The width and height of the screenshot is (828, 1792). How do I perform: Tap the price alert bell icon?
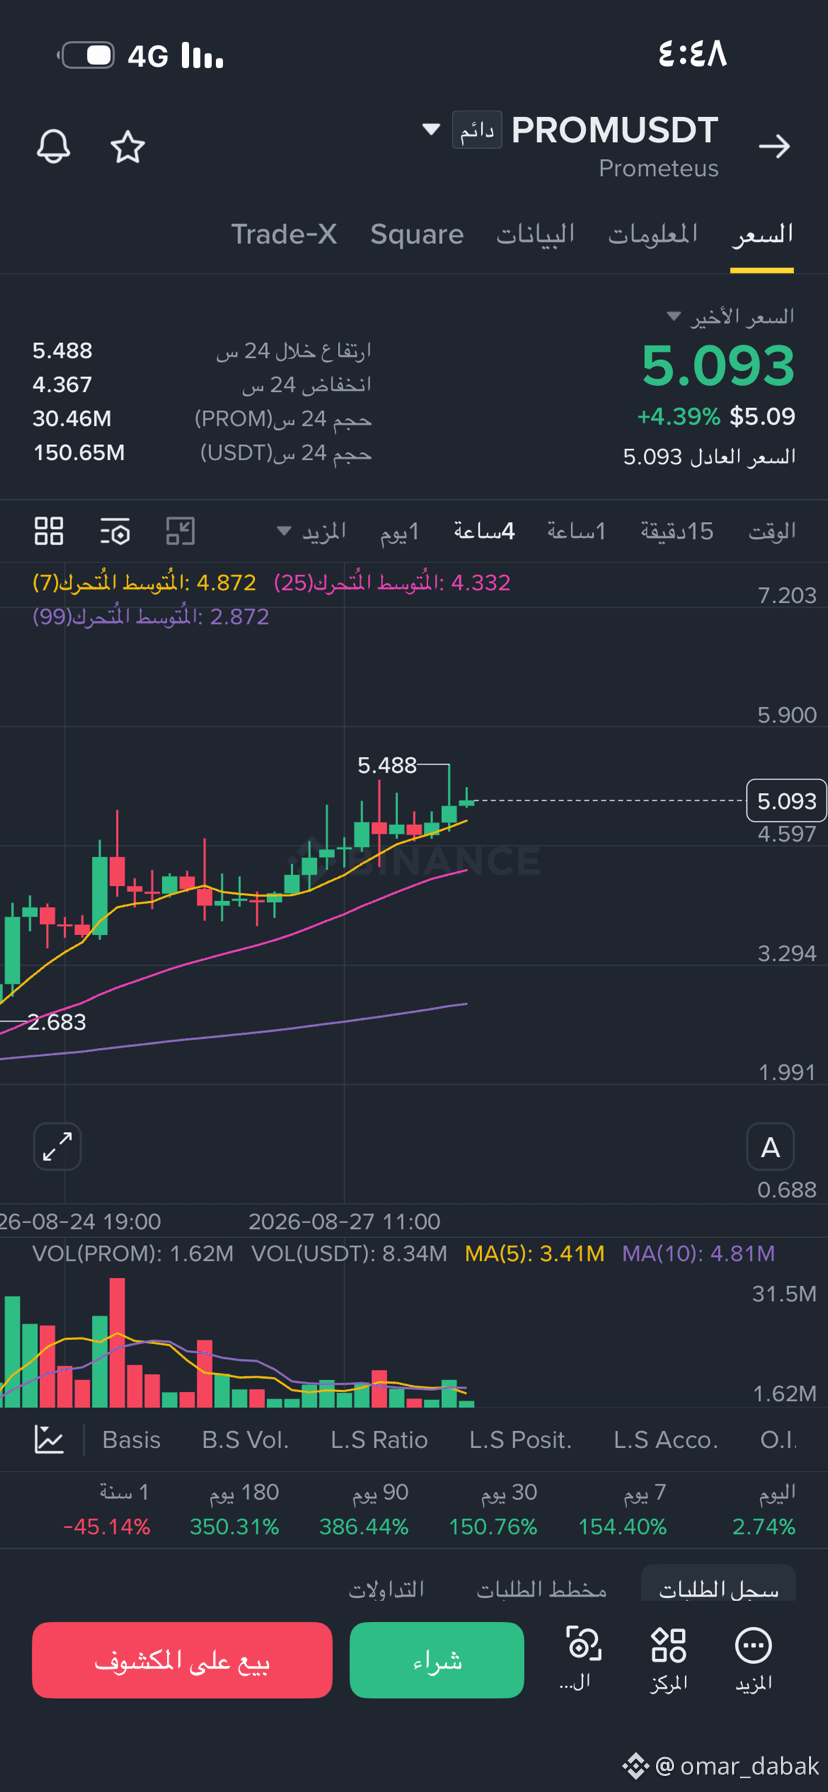click(54, 147)
